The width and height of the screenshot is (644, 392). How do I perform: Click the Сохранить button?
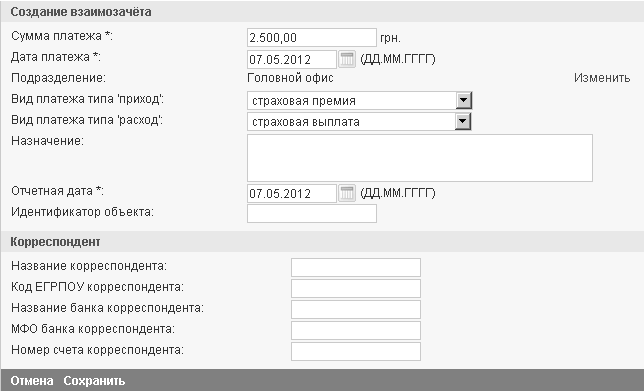coord(94,381)
